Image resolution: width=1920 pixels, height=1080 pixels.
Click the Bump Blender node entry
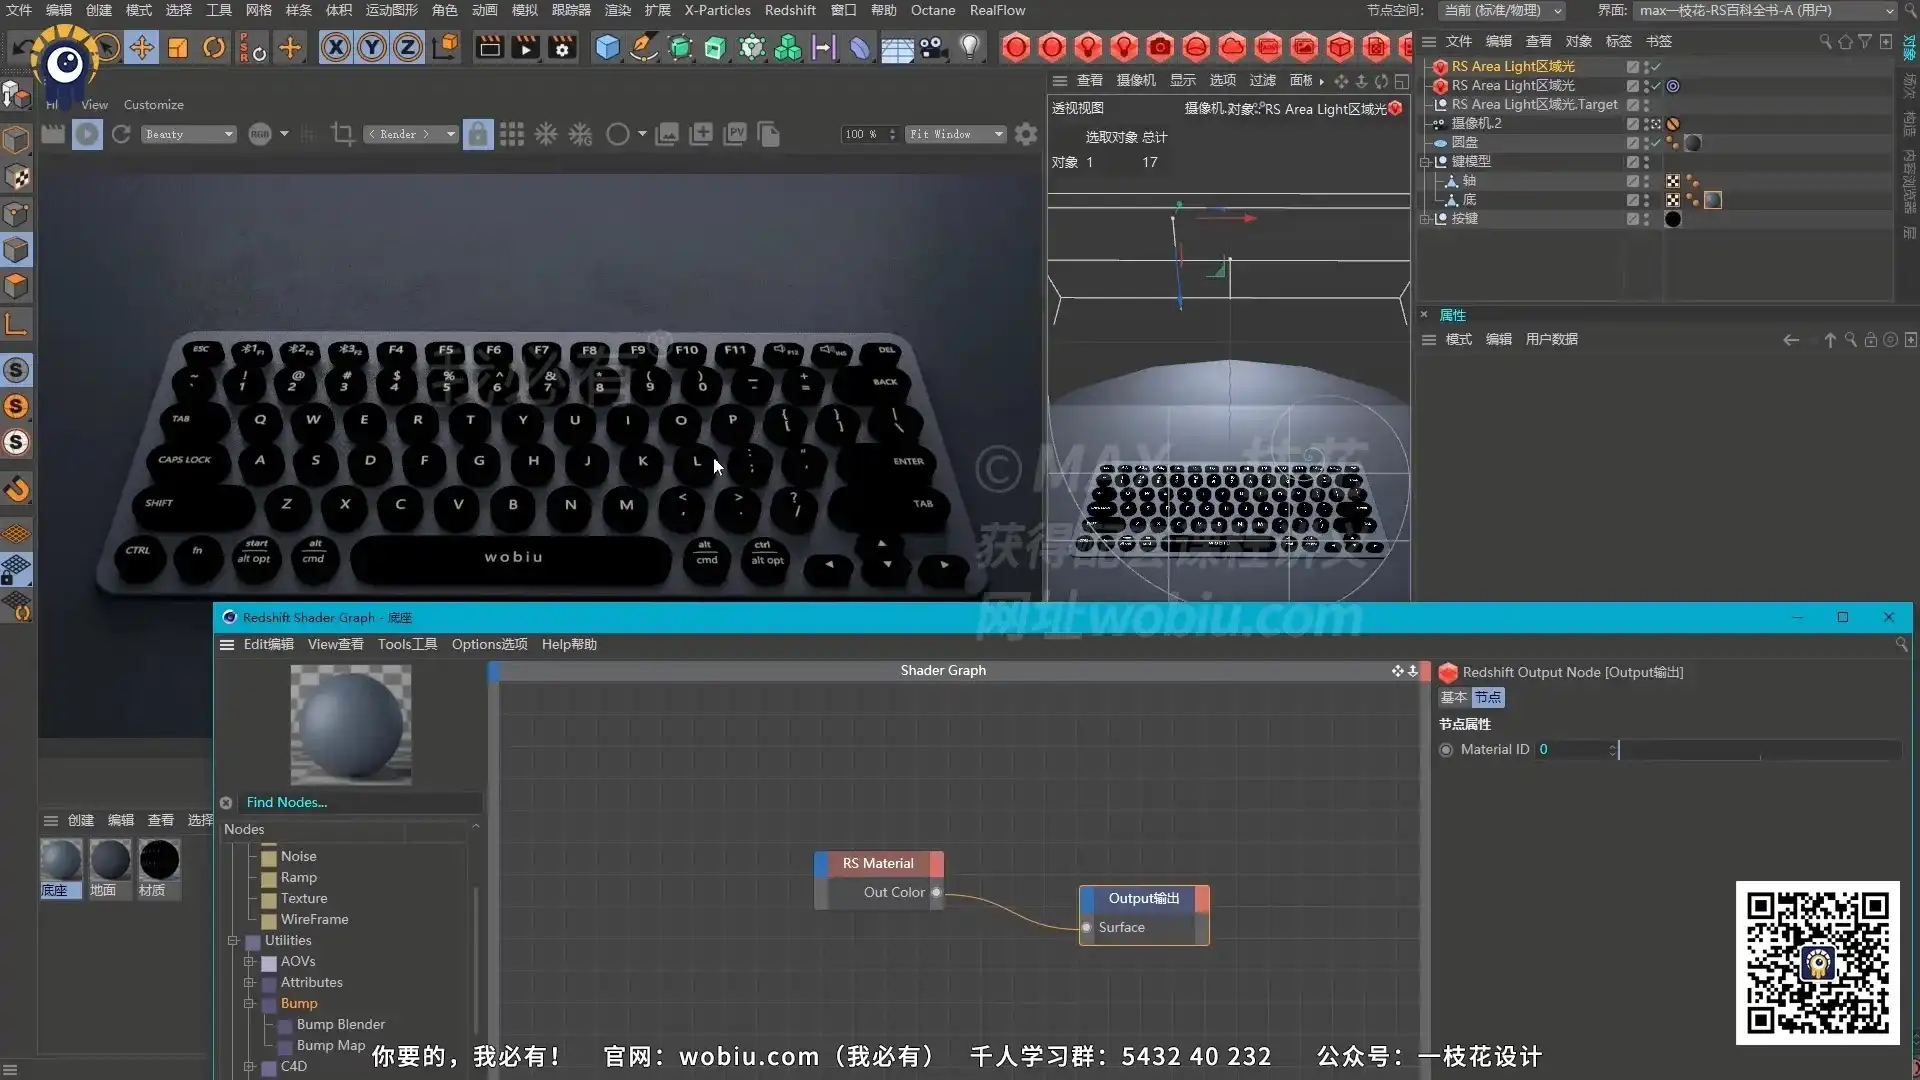click(340, 1025)
